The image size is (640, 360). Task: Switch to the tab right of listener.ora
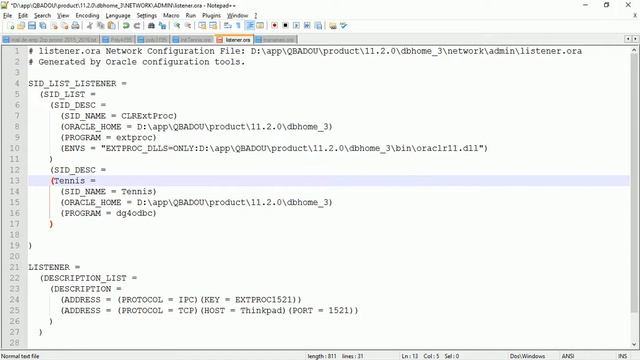tap(276, 40)
